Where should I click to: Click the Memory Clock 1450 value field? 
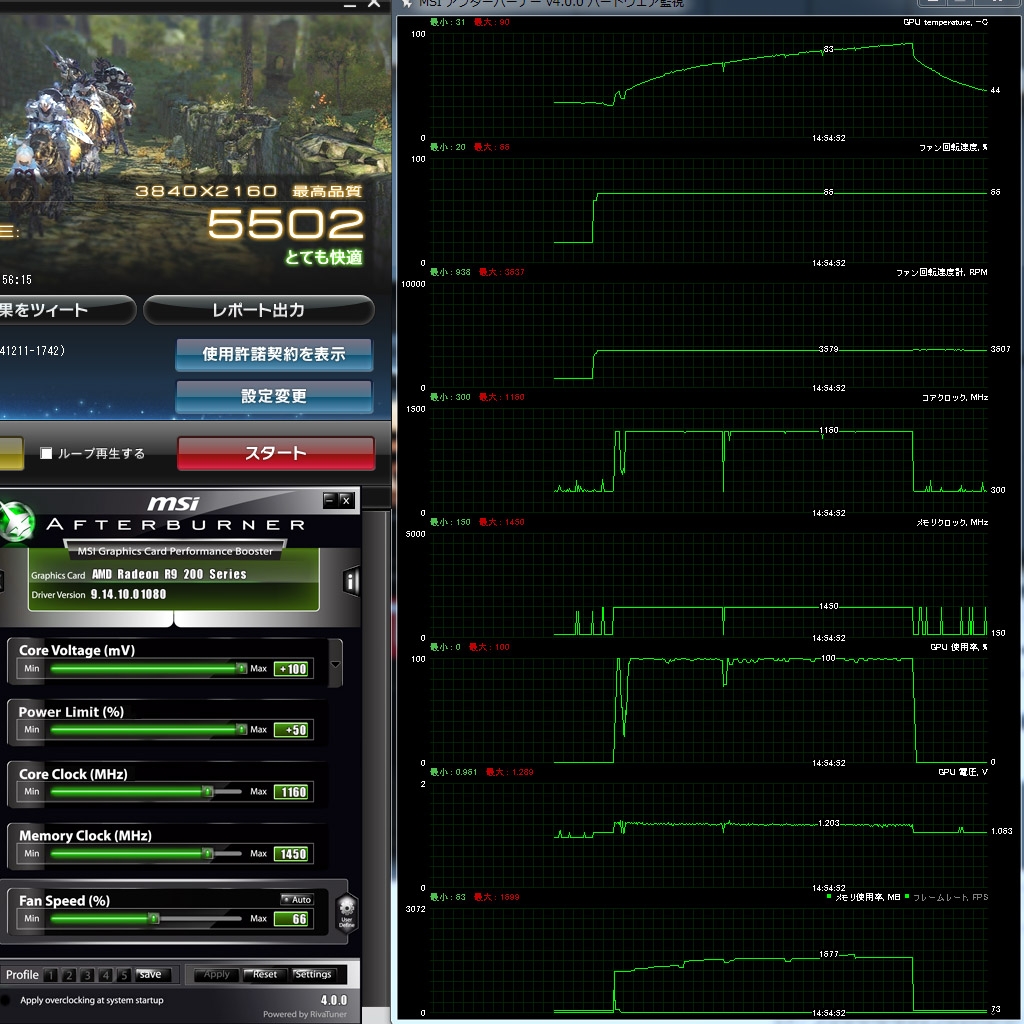292,854
